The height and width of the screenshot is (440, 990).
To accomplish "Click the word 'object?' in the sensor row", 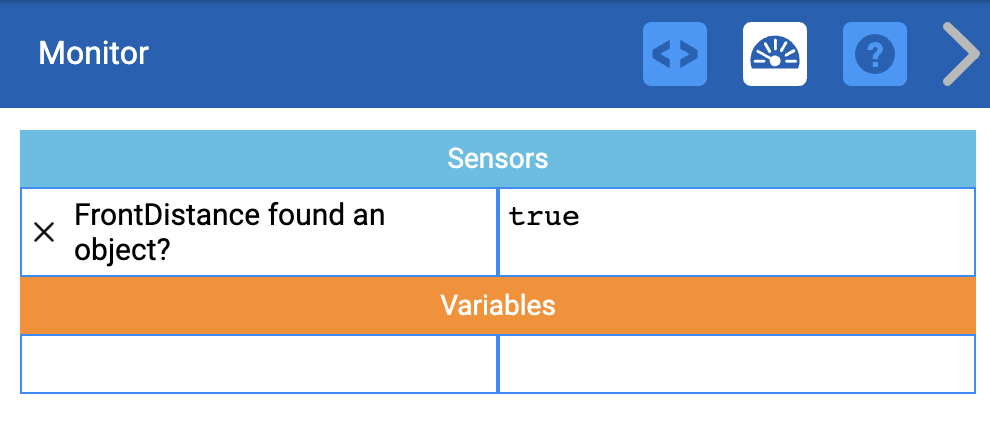I will pos(121,249).
